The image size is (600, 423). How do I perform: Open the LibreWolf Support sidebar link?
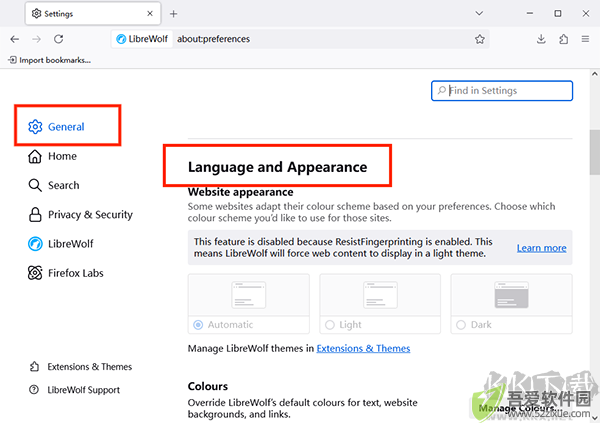(74, 390)
